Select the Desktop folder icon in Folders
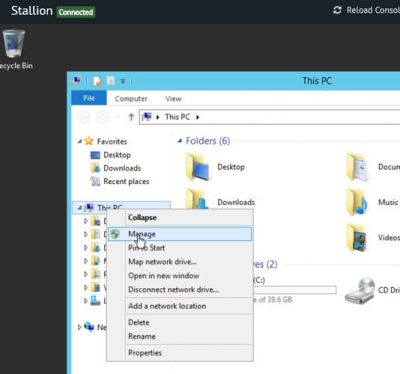 (198, 167)
